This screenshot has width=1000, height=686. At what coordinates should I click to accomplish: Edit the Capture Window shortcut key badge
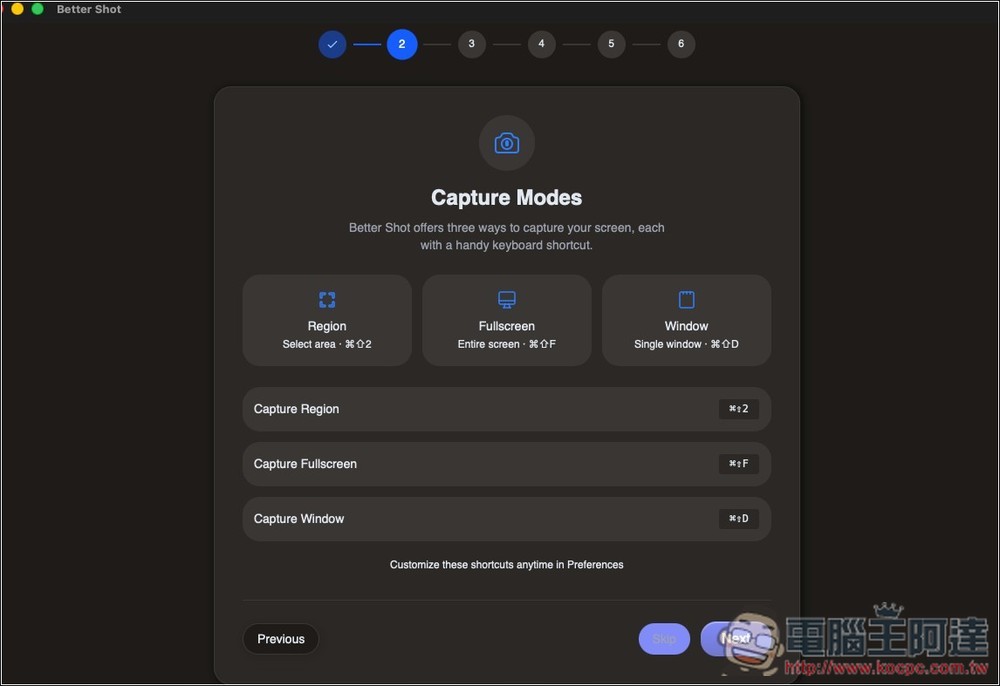coord(738,519)
